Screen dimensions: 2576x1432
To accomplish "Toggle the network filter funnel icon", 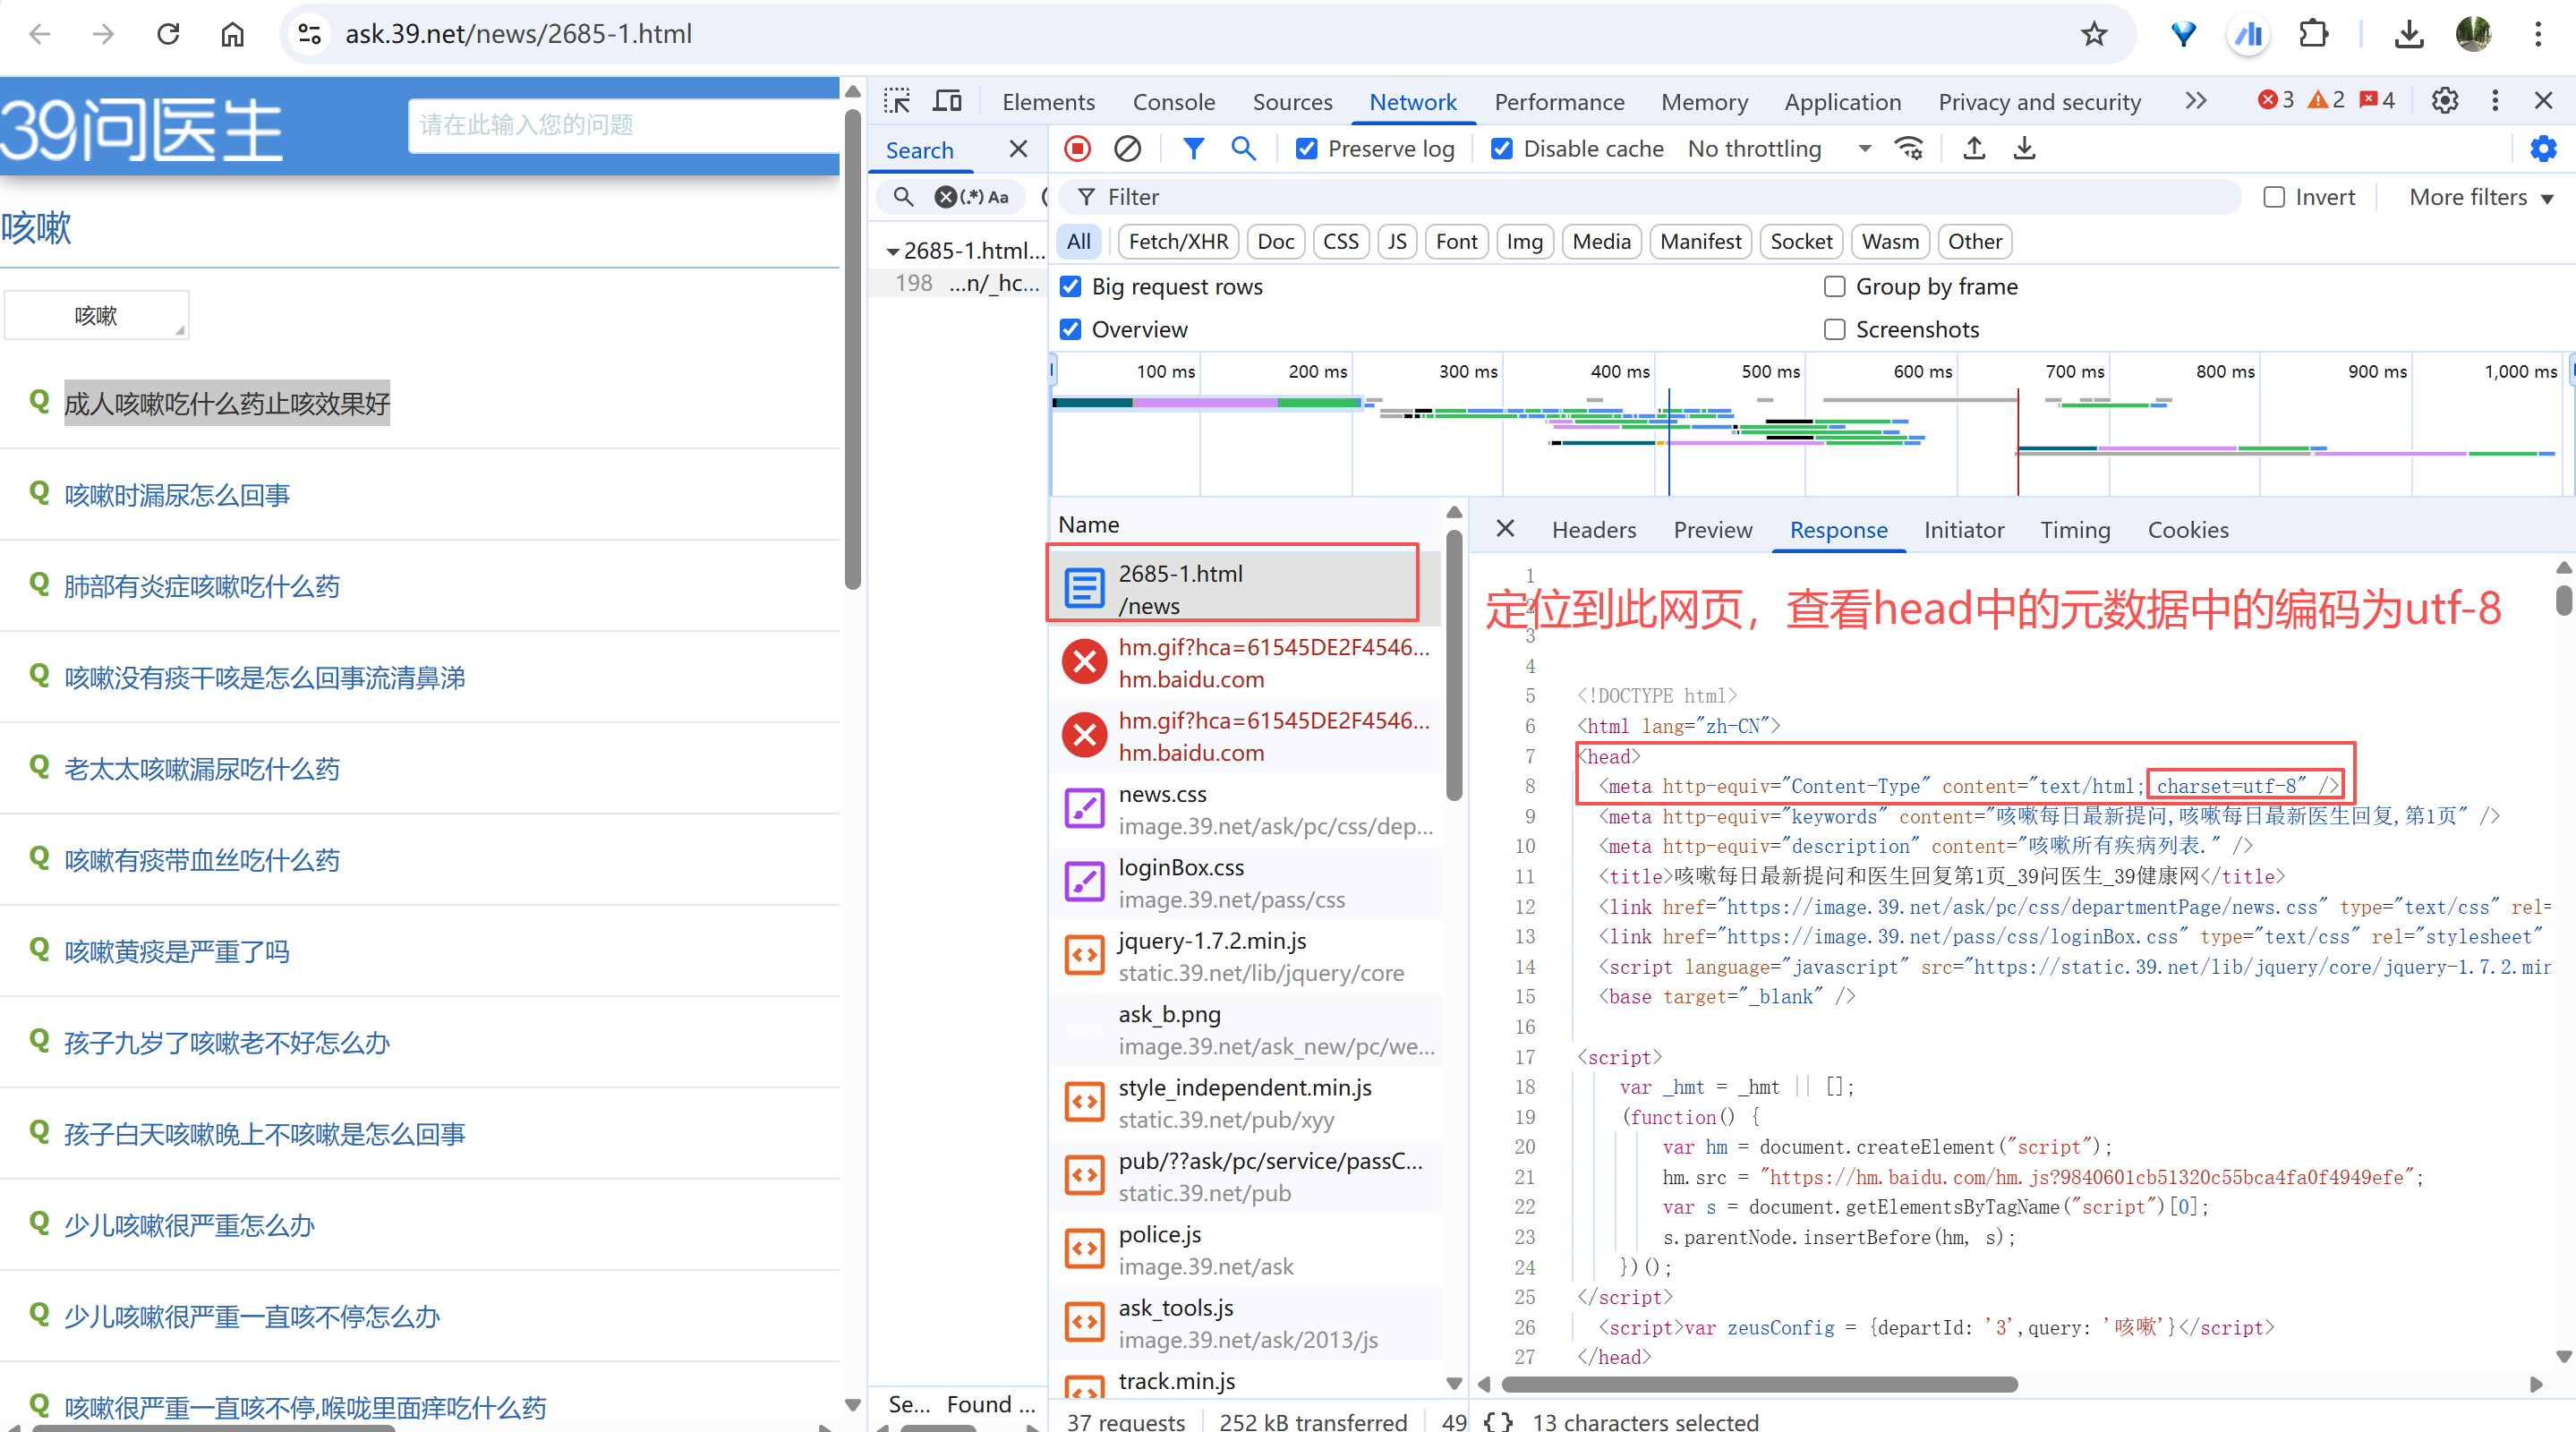I will pos(1193,149).
